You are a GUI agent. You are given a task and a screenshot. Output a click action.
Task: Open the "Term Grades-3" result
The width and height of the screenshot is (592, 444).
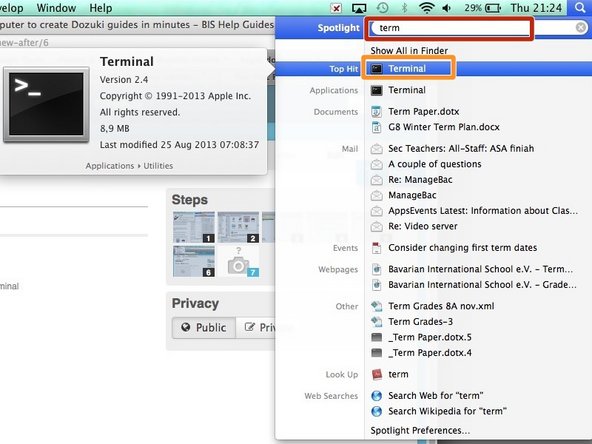412,322
